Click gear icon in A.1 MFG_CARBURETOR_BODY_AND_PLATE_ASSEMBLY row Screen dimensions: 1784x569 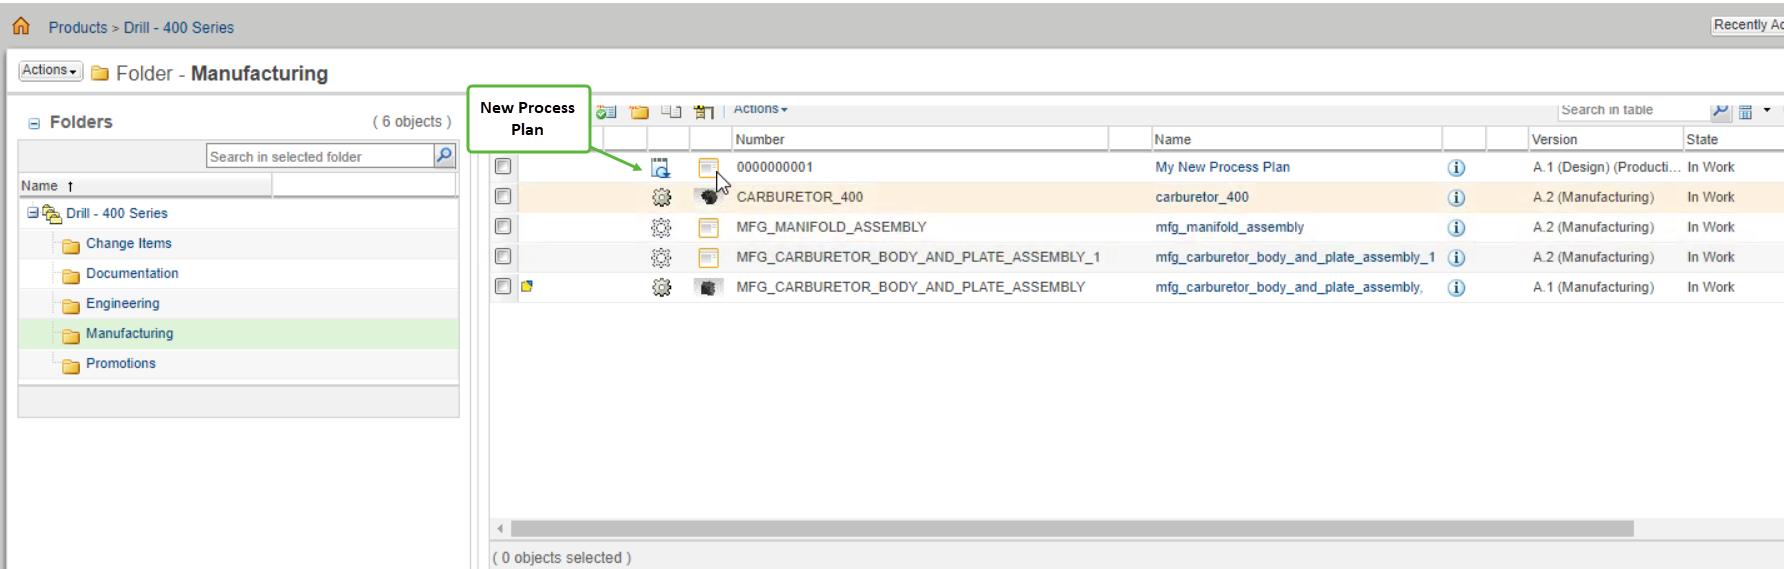[661, 288]
